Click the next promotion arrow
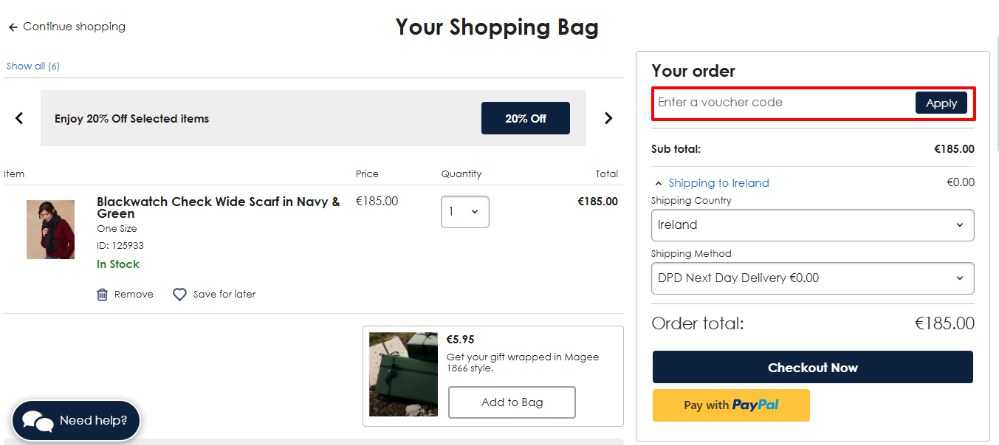 608,118
